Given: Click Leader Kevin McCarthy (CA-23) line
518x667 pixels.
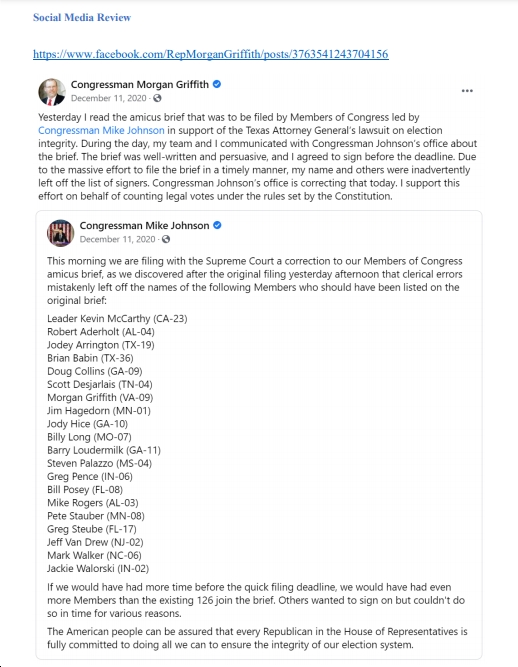Looking at the screenshot, I should [117, 319].
